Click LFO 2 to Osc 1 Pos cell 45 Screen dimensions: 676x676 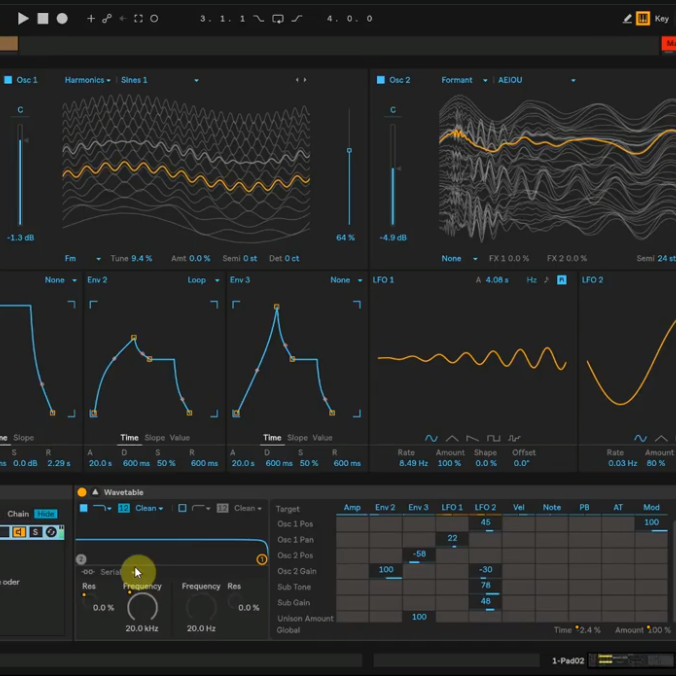pyautogui.click(x=485, y=523)
